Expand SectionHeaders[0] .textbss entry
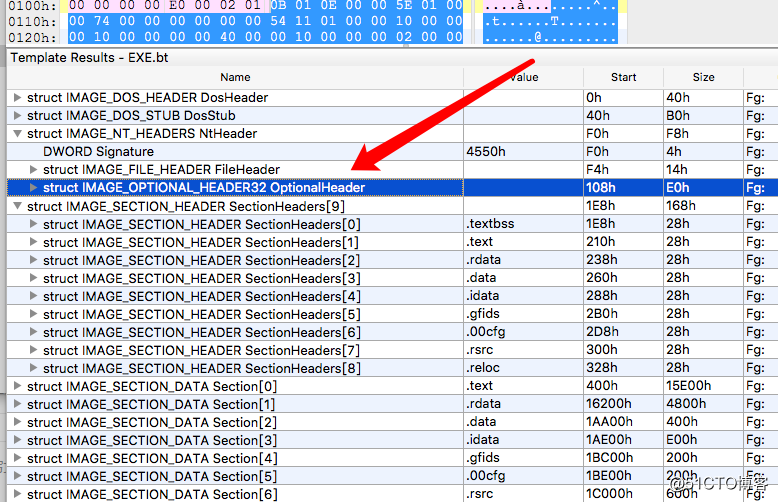 coord(33,224)
